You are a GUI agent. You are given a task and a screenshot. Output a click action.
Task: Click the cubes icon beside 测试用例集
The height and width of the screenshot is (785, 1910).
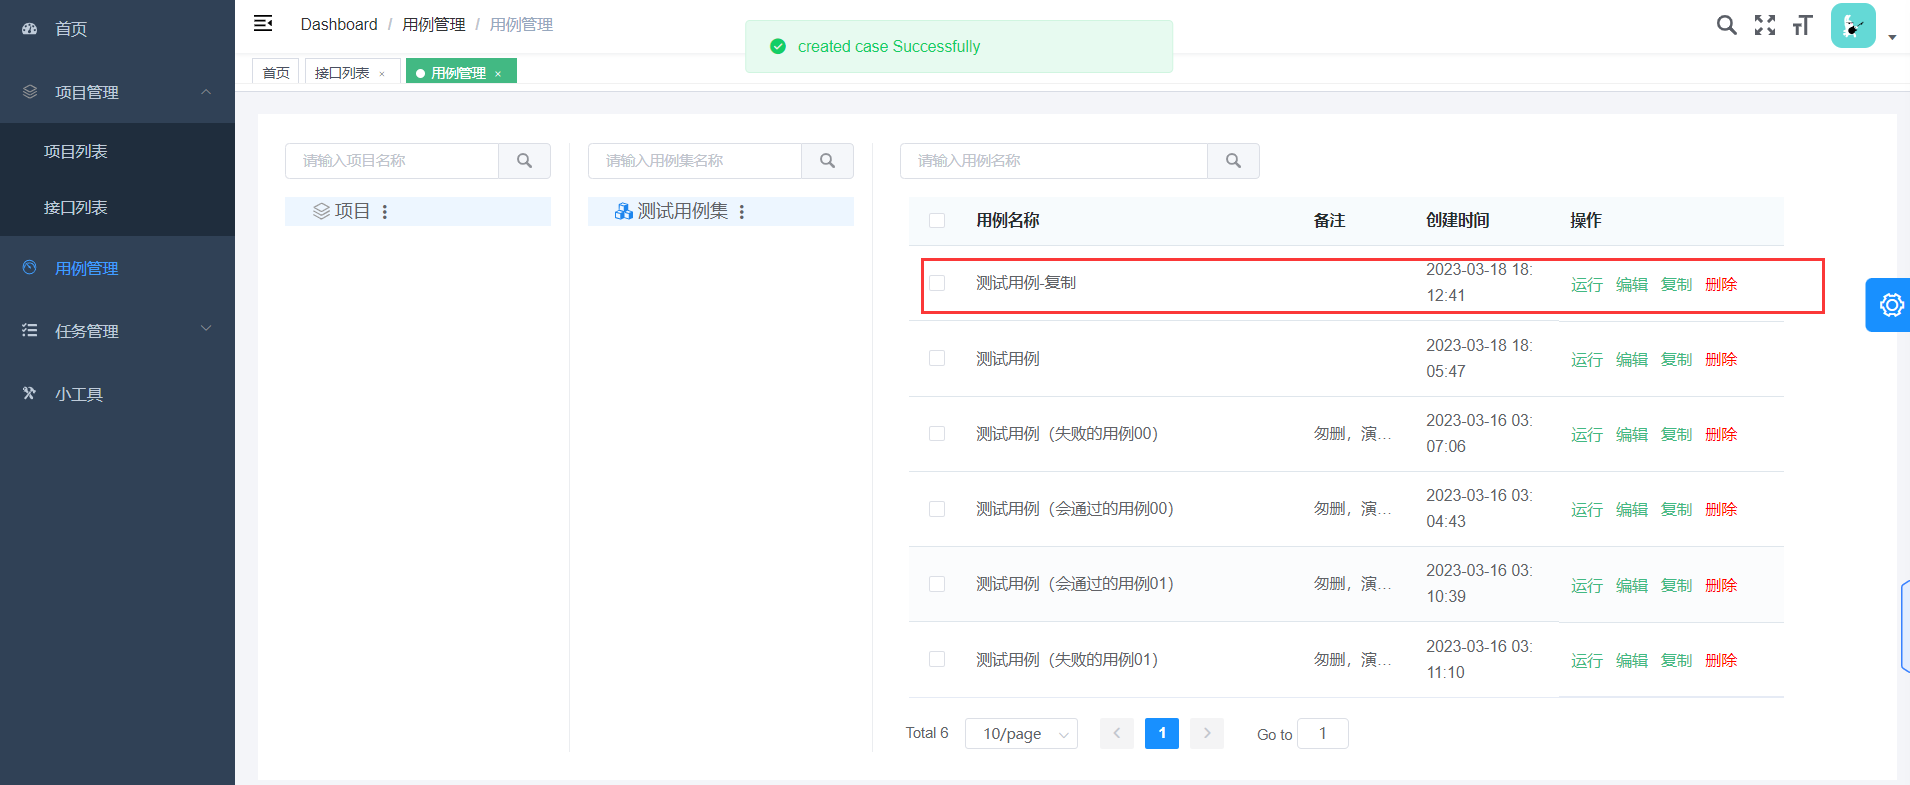click(624, 211)
